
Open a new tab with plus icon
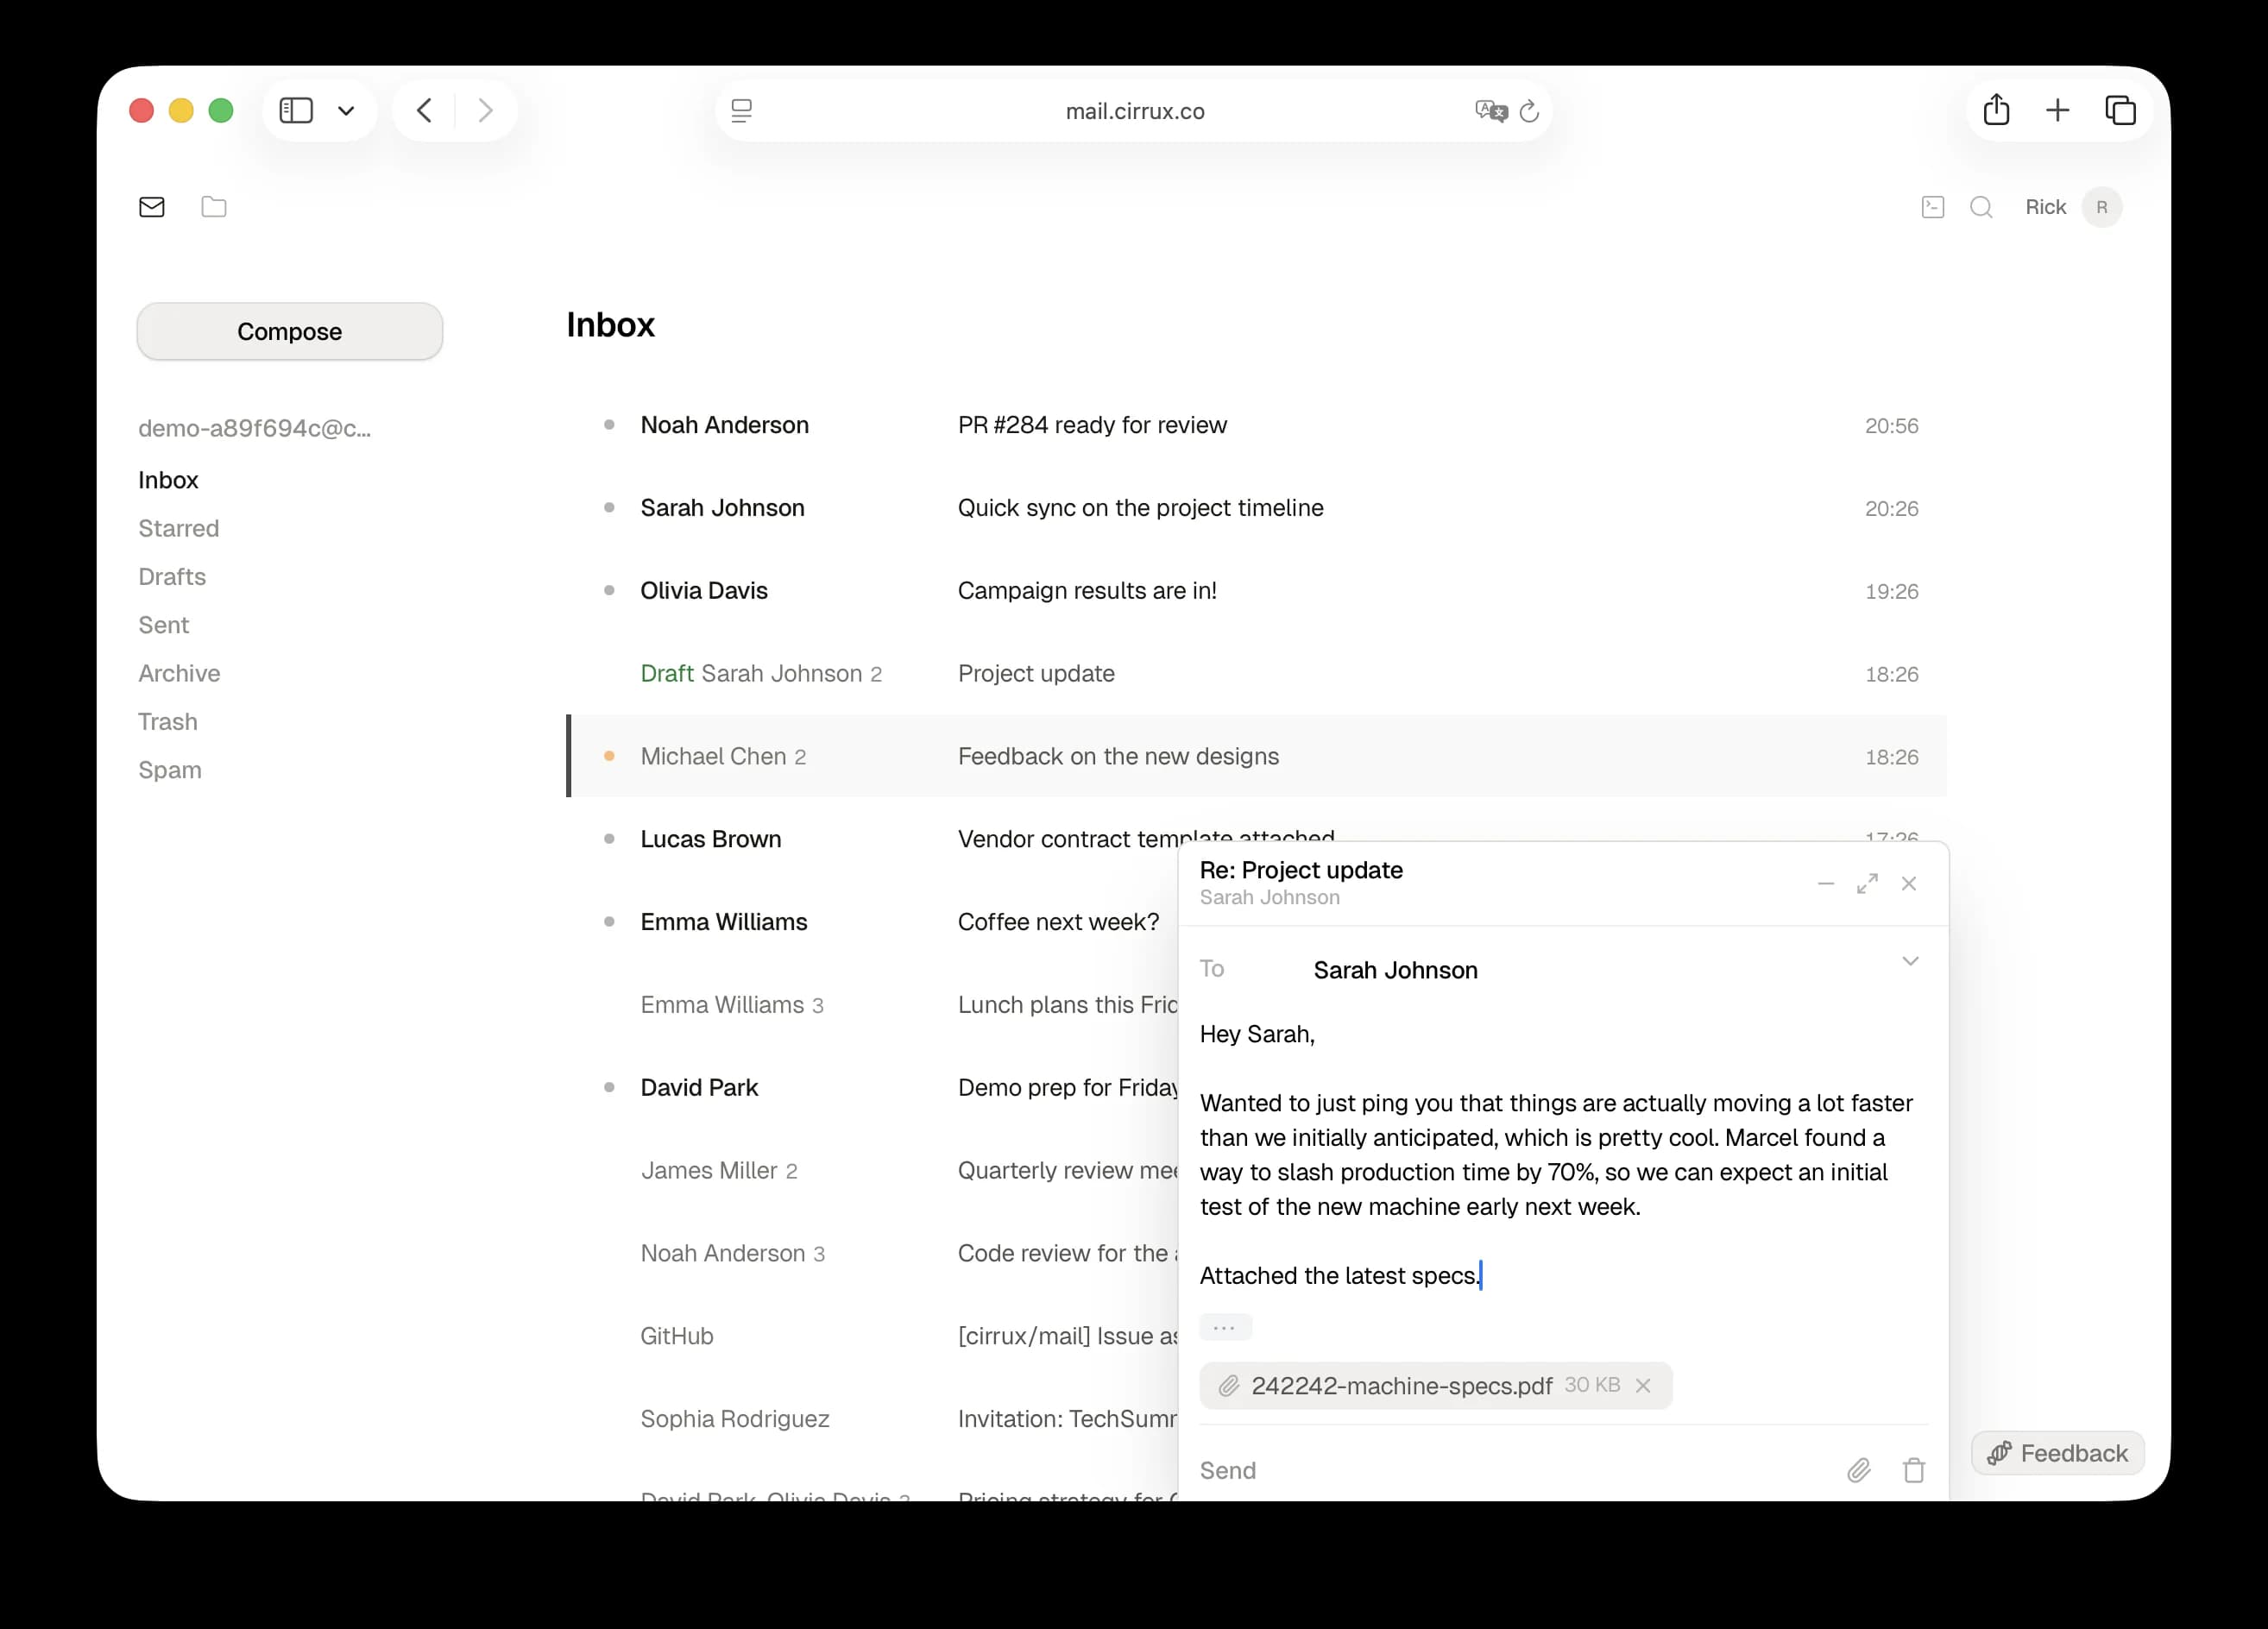[2058, 110]
